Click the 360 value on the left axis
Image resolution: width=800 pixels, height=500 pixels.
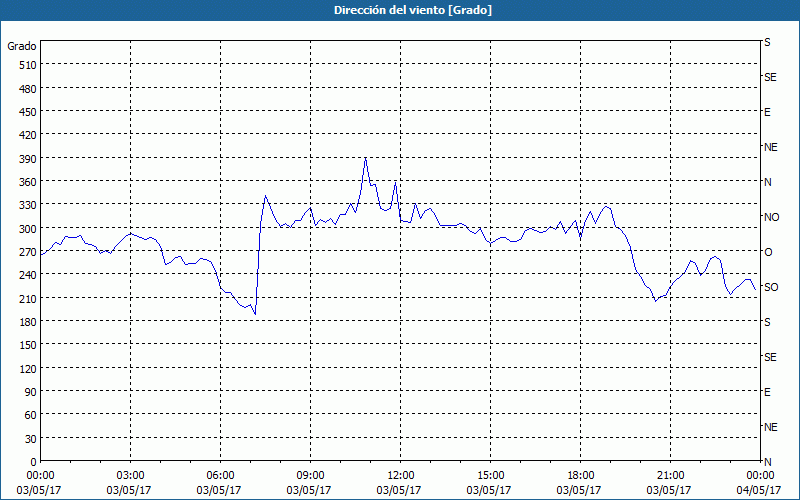coord(28,182)
